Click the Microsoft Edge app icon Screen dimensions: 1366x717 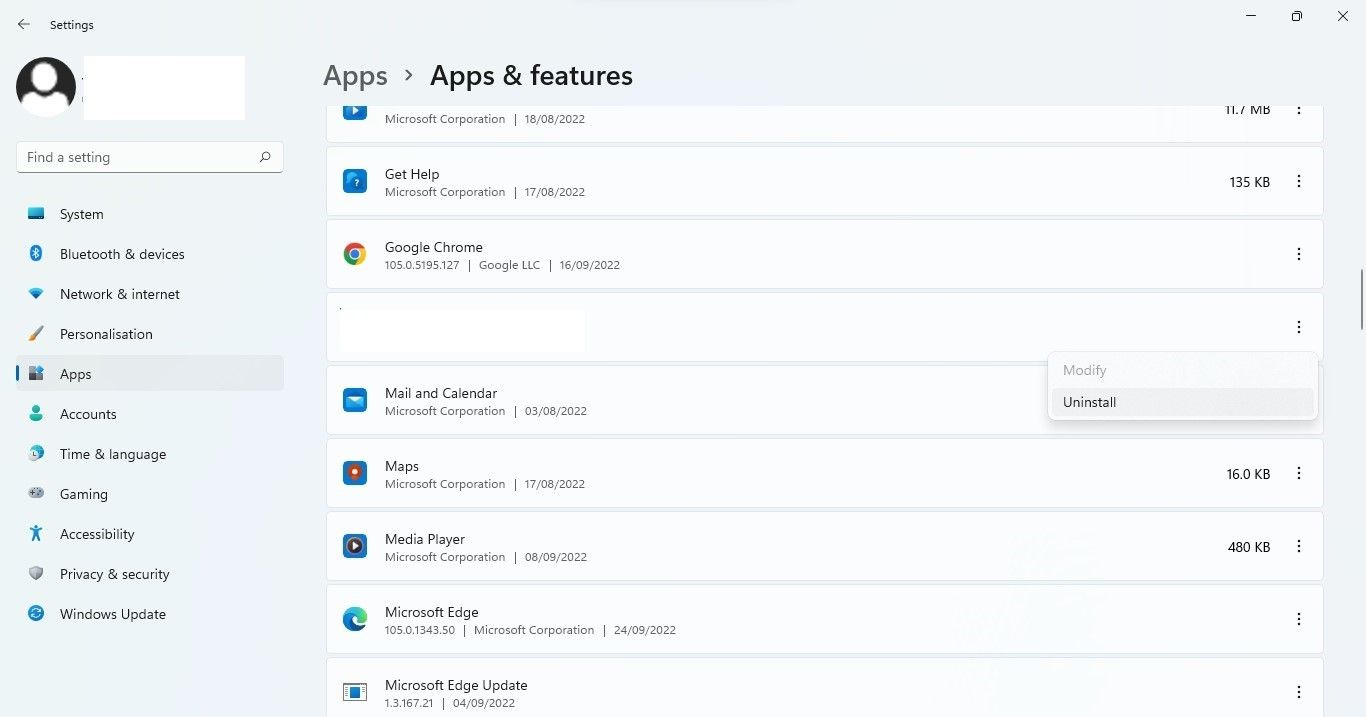point(355,619)
